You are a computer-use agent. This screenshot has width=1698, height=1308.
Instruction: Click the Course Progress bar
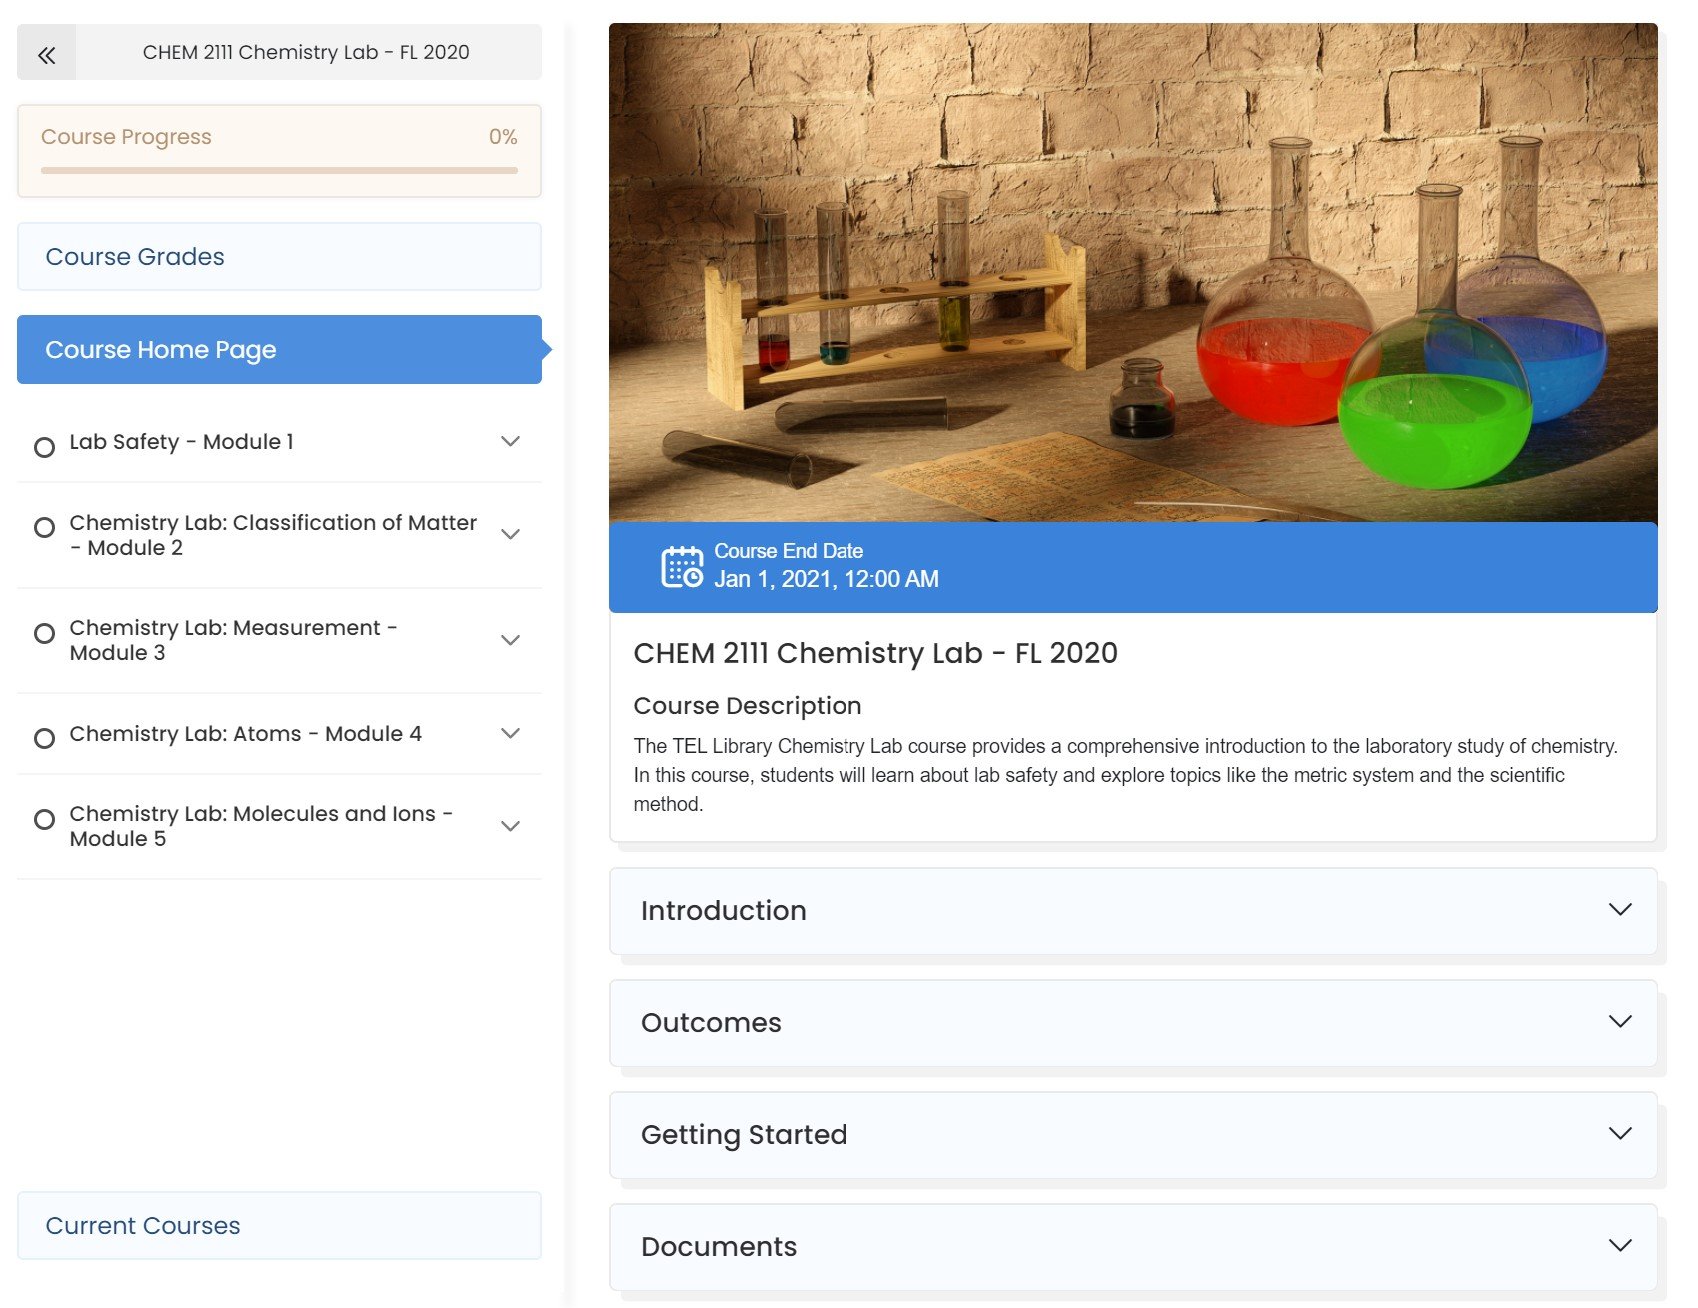point(279,171)
